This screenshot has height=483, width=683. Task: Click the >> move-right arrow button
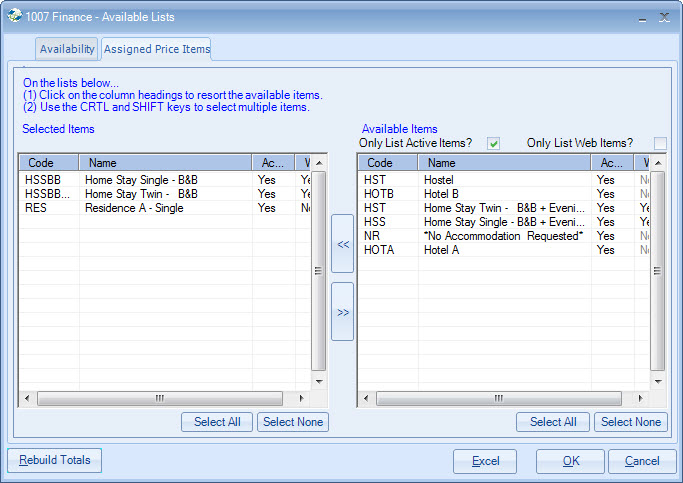pyautogui.click(x=342, y=312)
